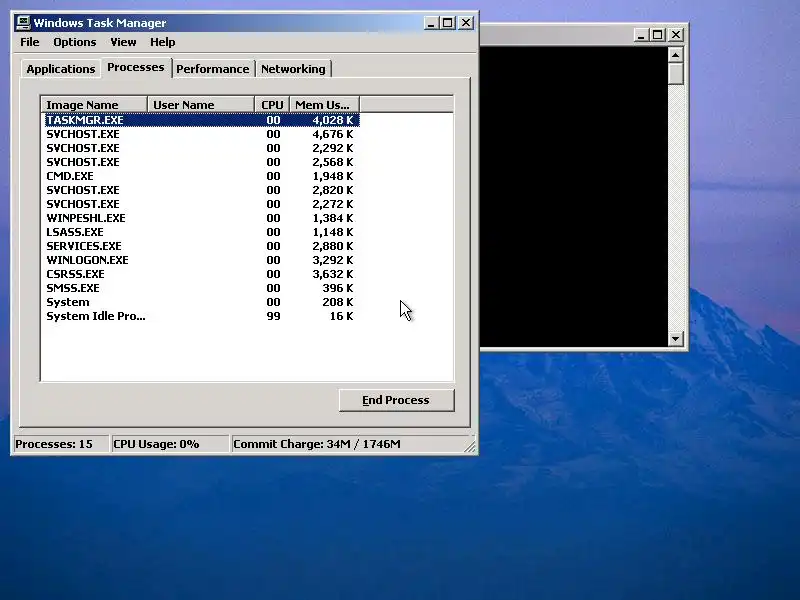Select the CMD.EXE process
The height and width of the screenshot is (600, 800).
(202, 176)
